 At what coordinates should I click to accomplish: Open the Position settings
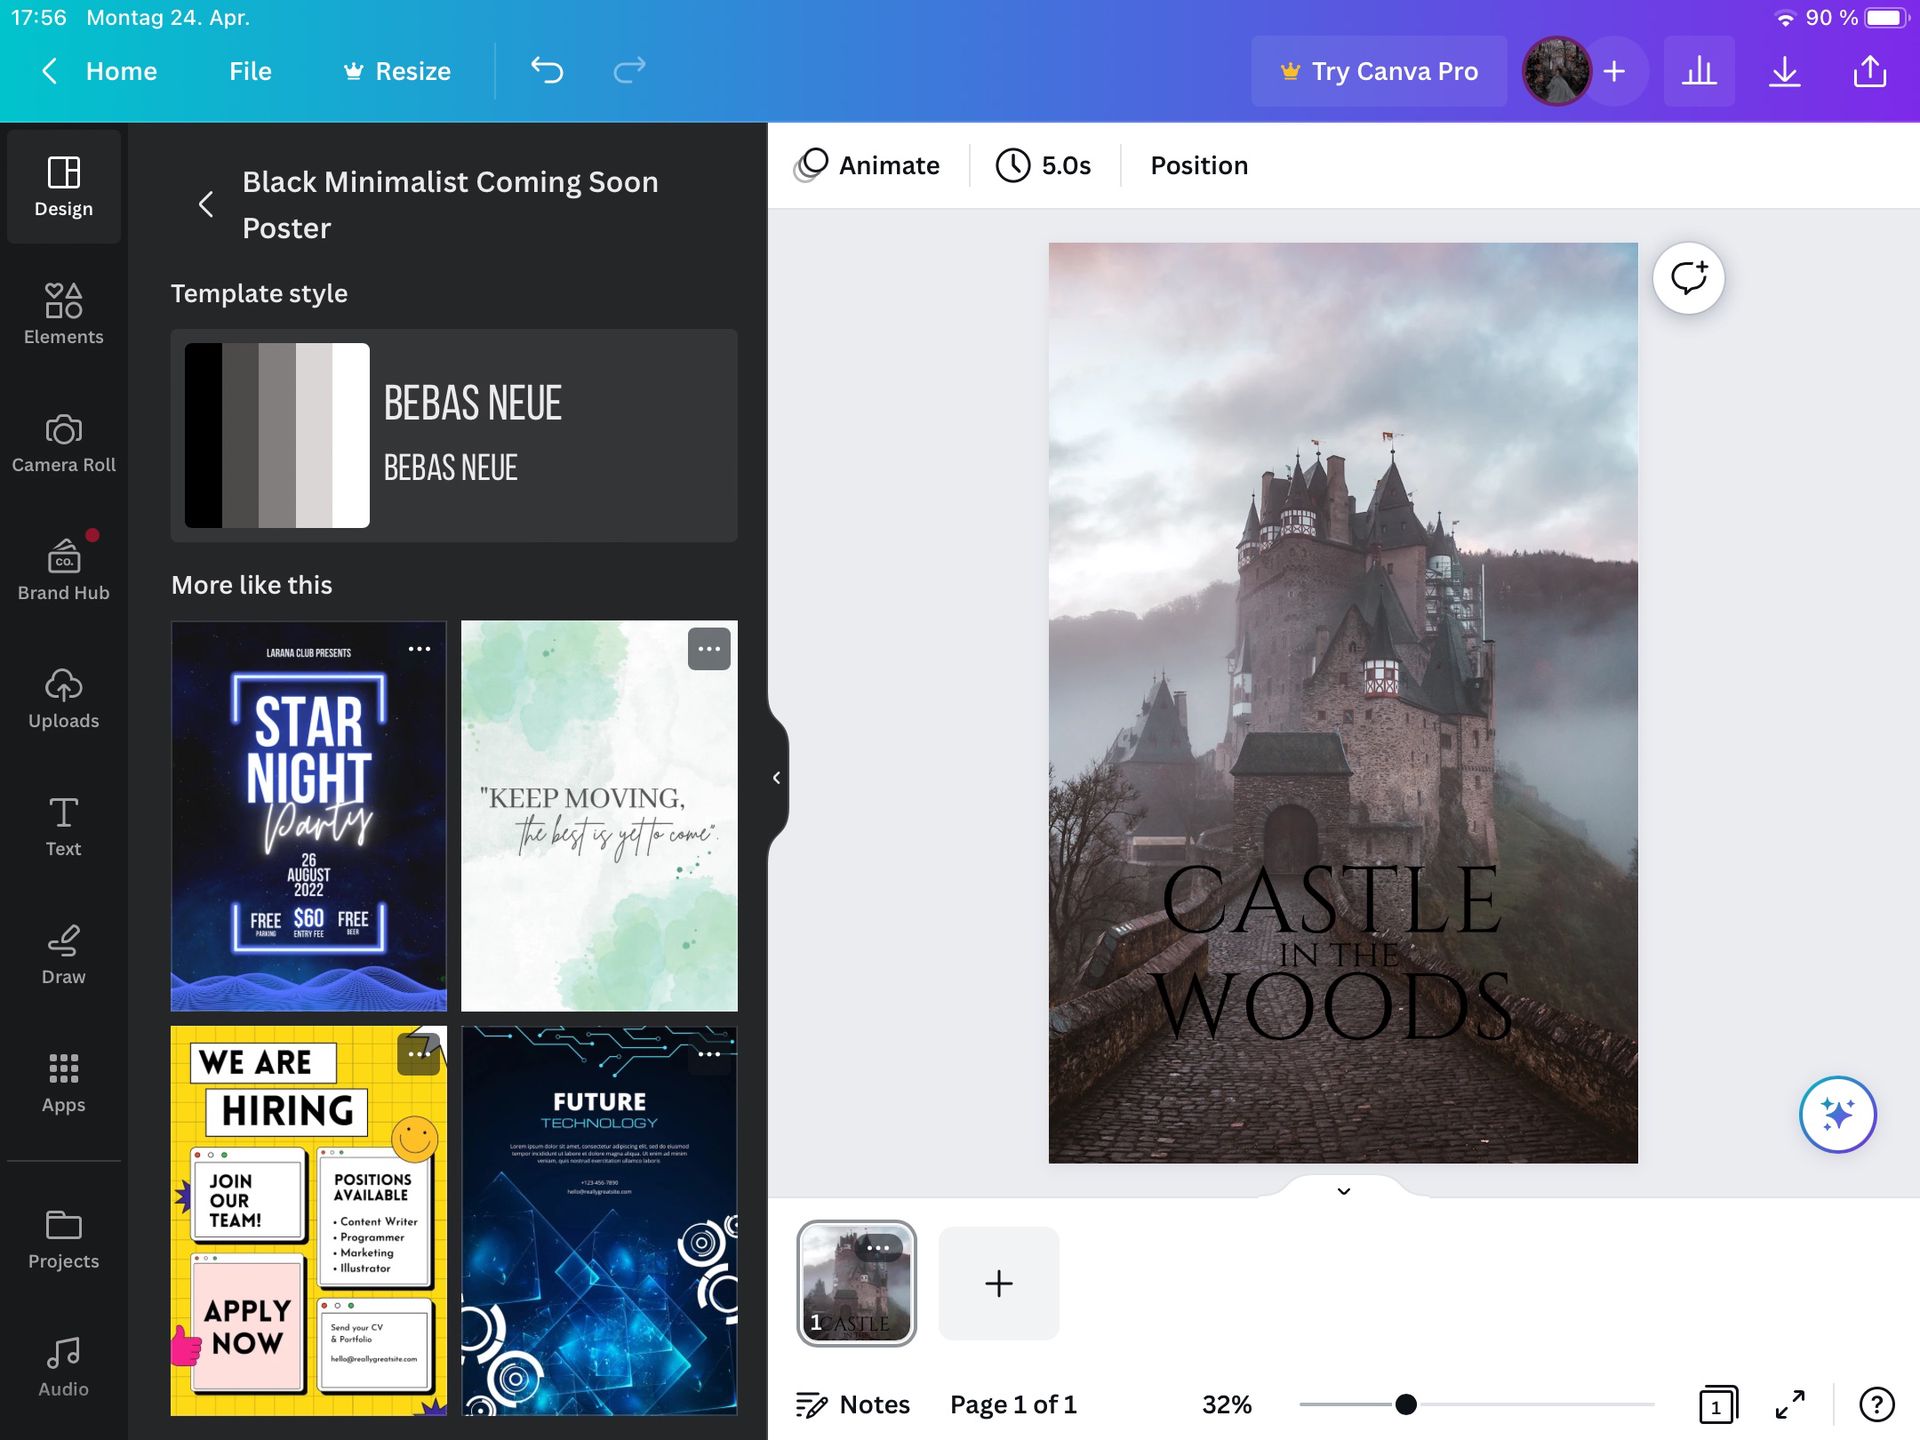(x=1199, y=165)
